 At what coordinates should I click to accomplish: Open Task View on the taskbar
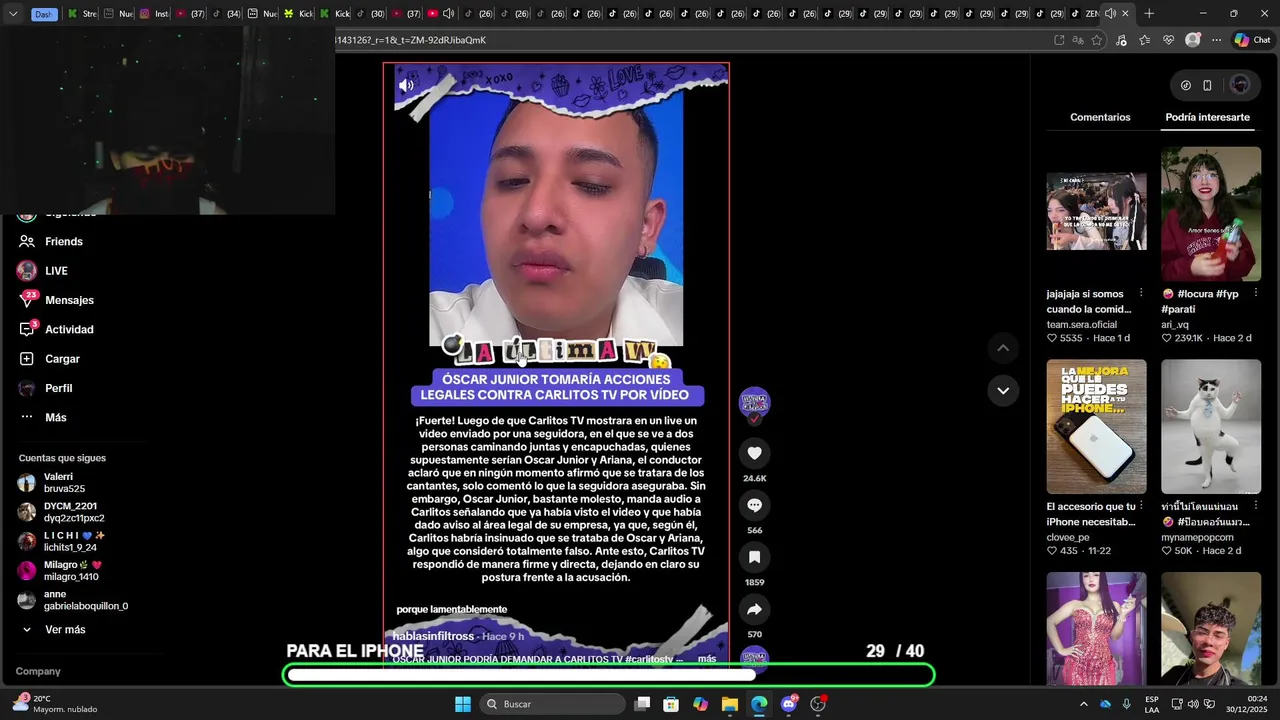point(642,704)
